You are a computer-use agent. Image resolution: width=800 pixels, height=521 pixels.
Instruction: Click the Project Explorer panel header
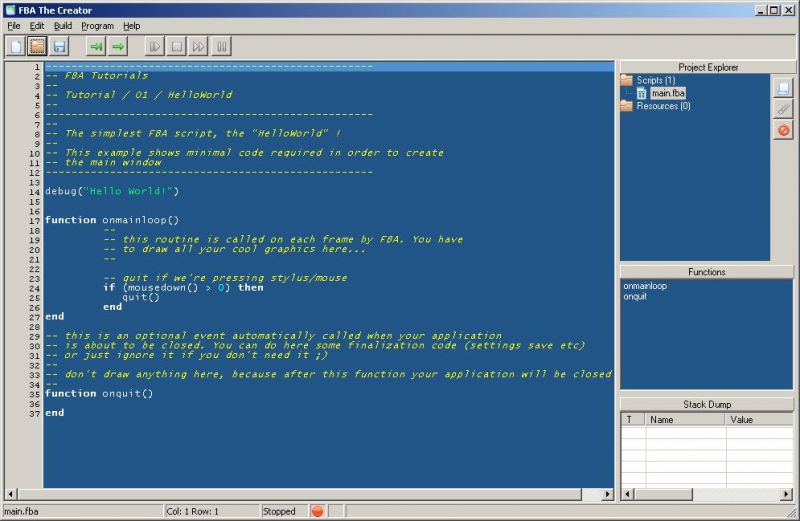708,67
